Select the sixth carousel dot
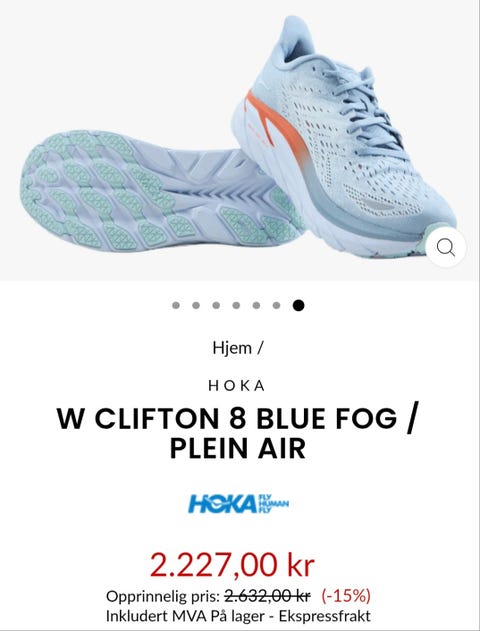The image size is (480, 631). tap(276, 305)
